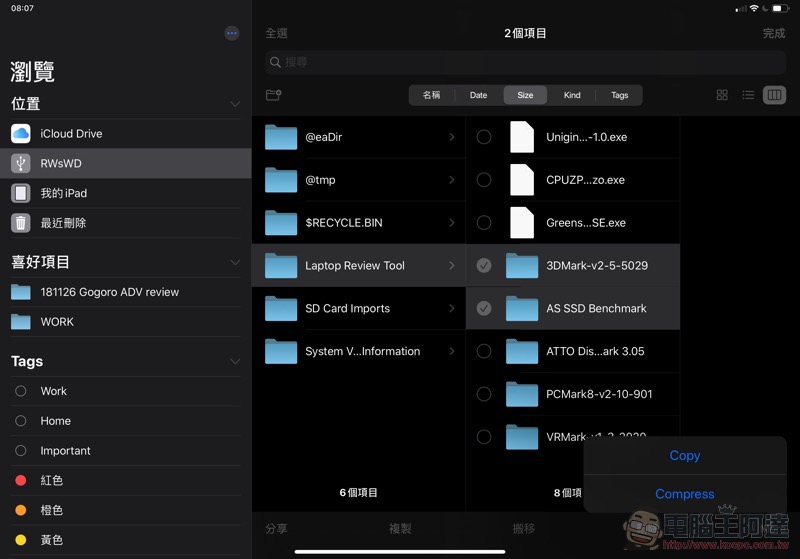The height and width of the screenshot is (559, 800).
Task: Expand @tmp row chevron
Action: click(x=452, y=180)
